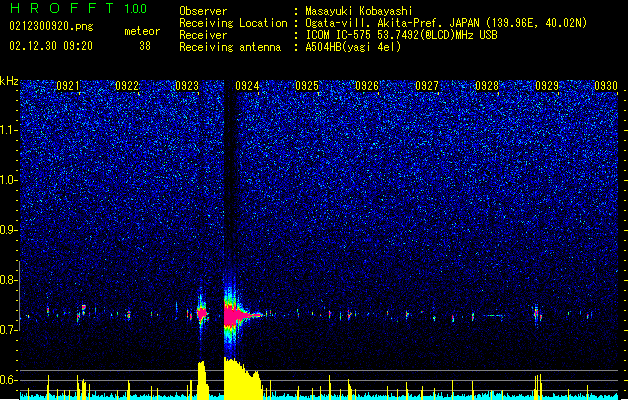Click the 0925 time marker
The width and height of the screenshot is (629, 400).
tap(307, 86)
